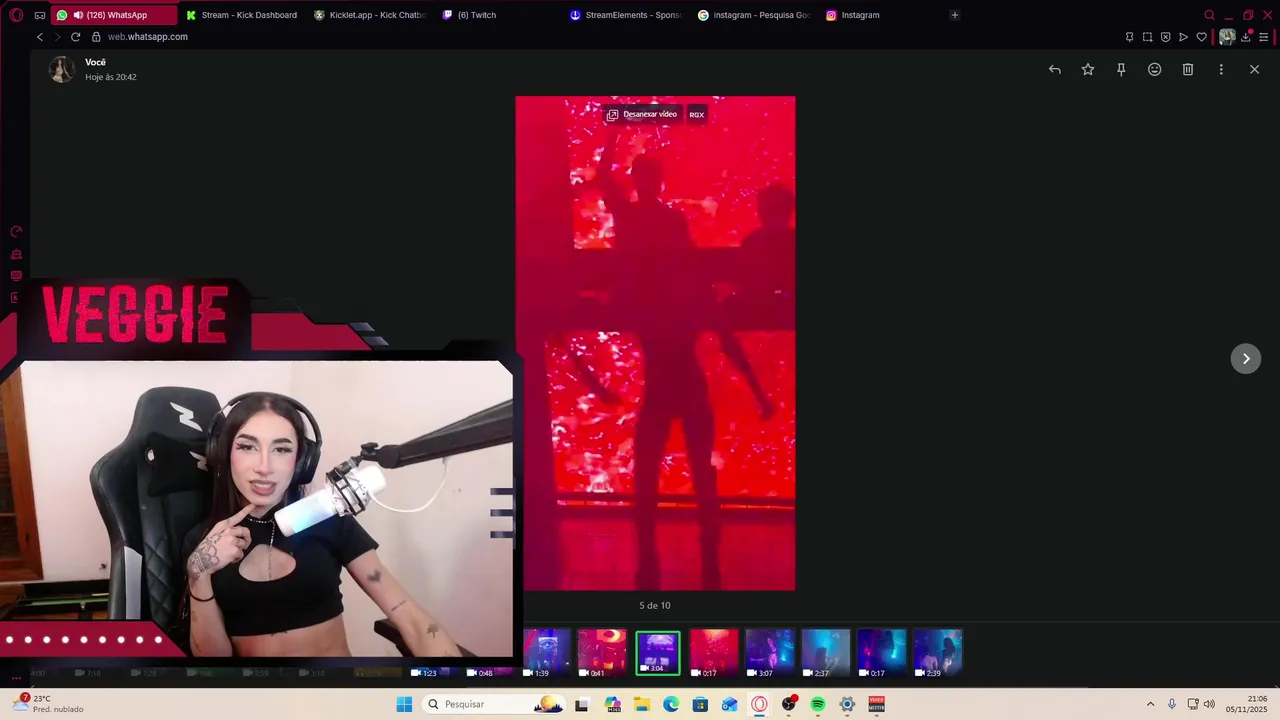Screen dimensions: 1280x720
Task: Select the 2:39 video thumbnail
Action: pos(938,653)
